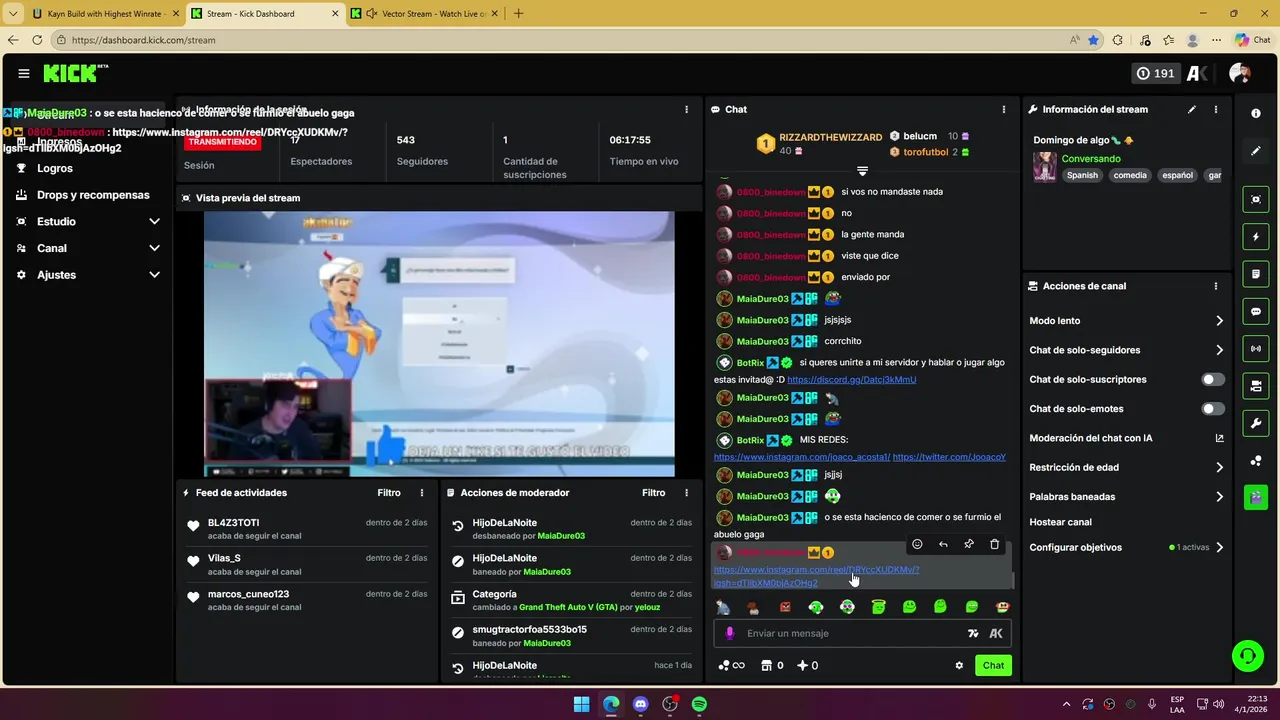Screen dimensions: 1280x720
Task: Expand the Canal sidebar section
Action: coord(88,248)
